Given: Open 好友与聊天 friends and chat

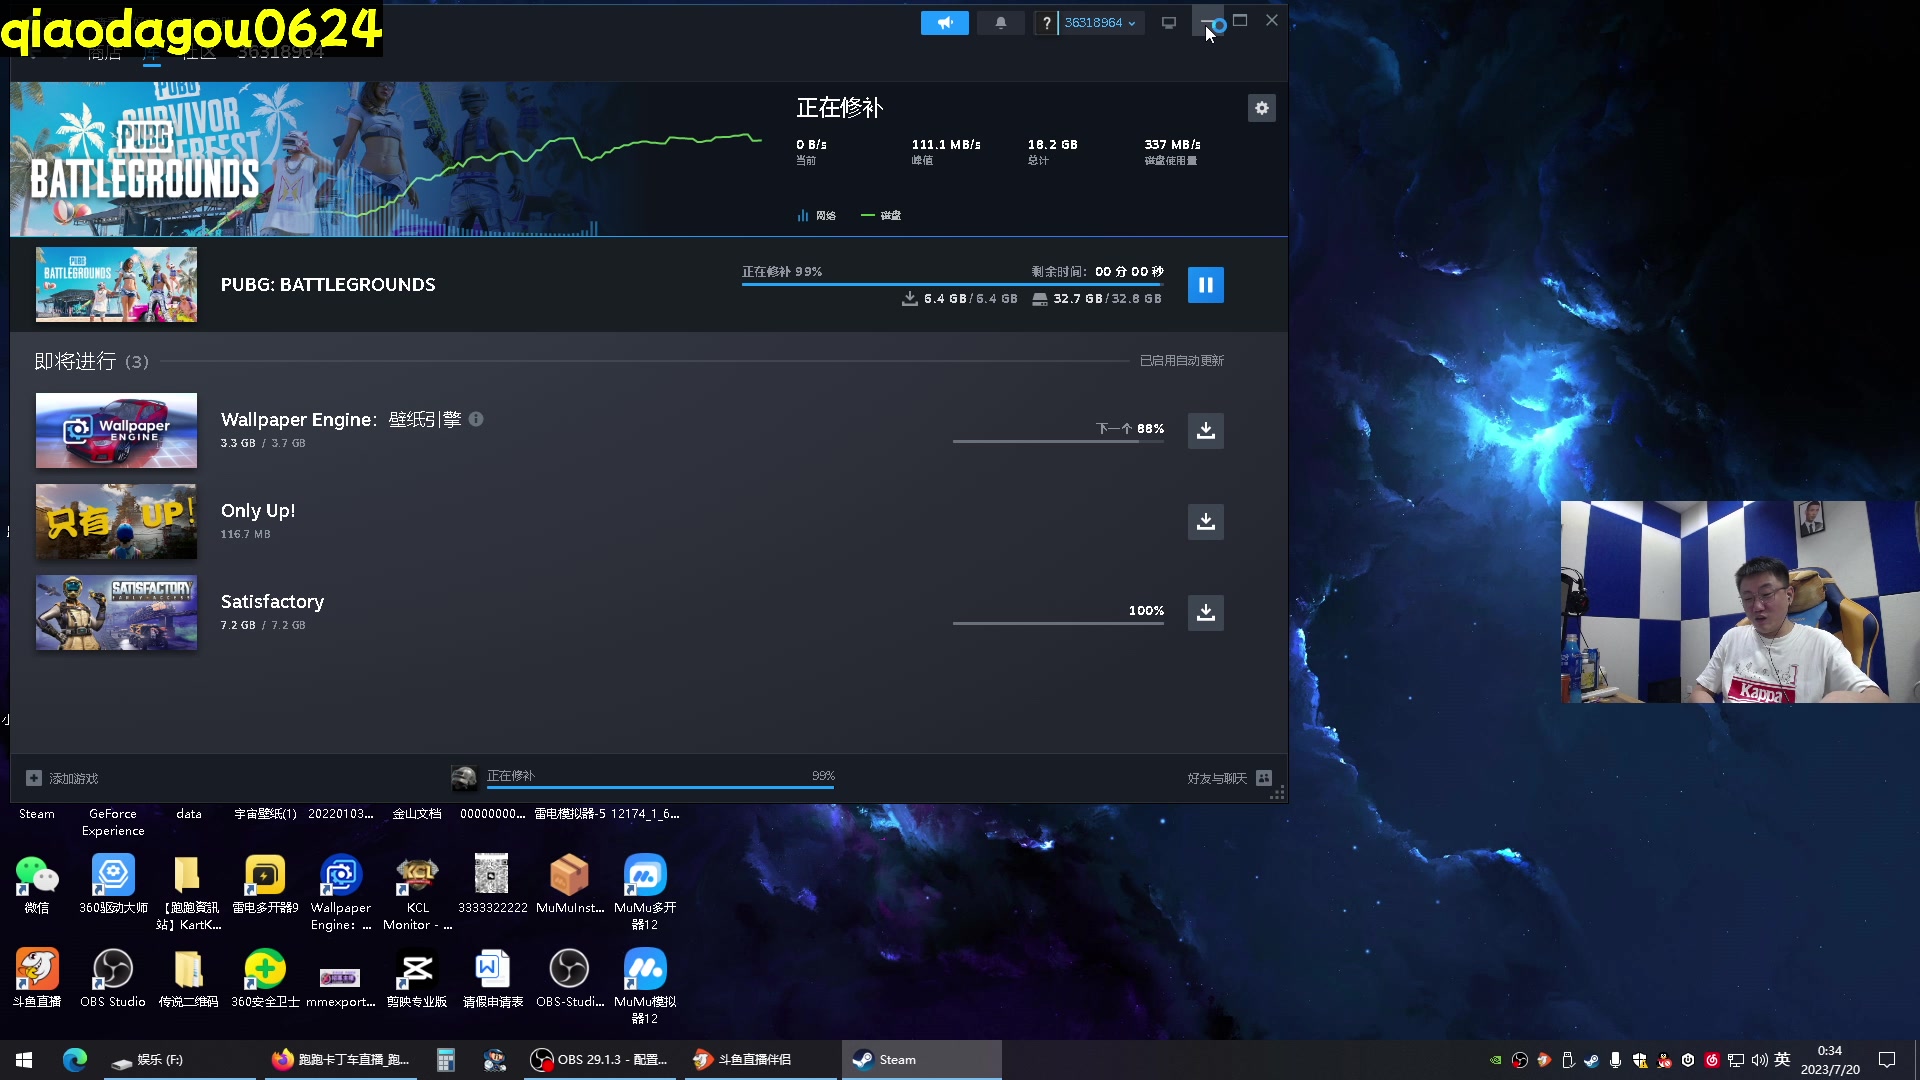Looking at the screenshot, I should (1229, 778).
